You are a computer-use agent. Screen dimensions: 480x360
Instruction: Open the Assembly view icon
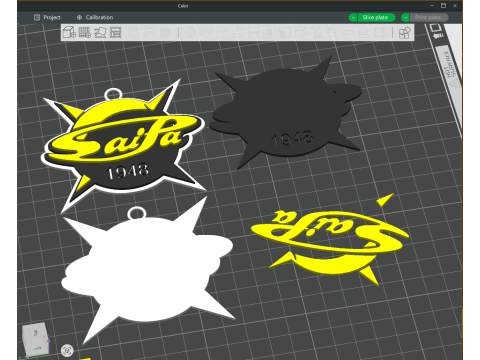[x=405, y=33]
